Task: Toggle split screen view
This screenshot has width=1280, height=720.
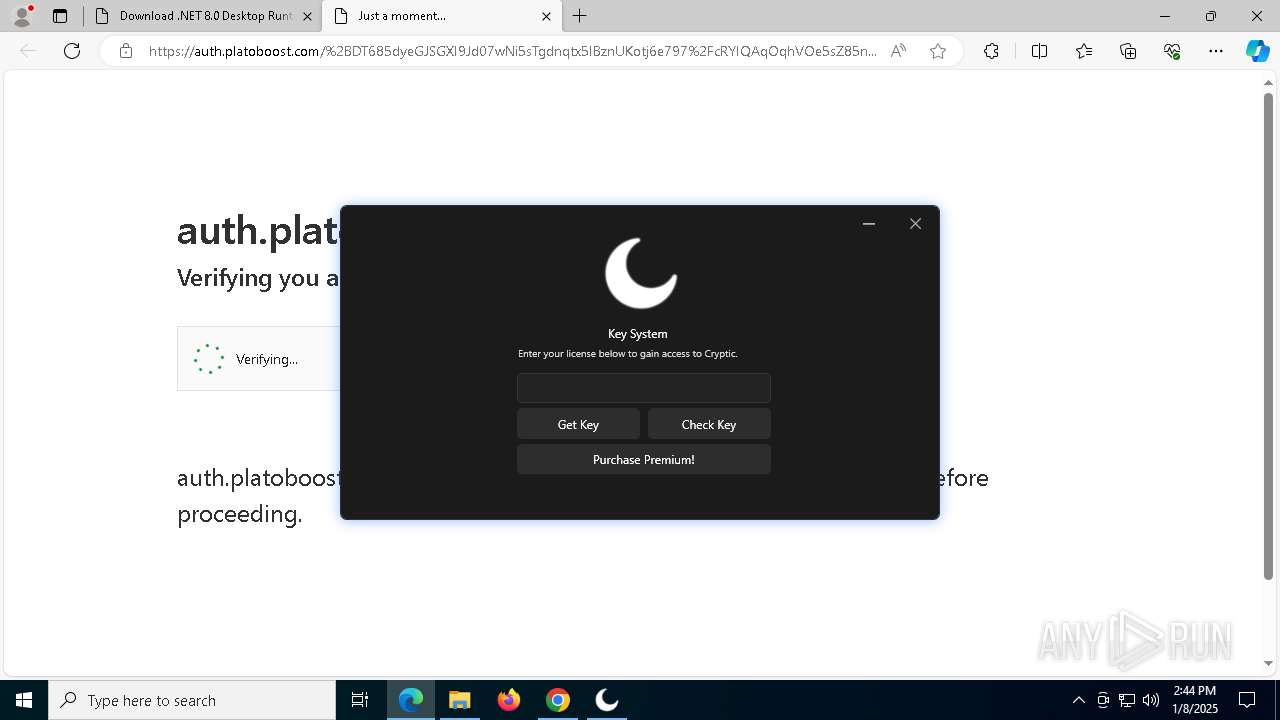Action: coord(1039,51)
